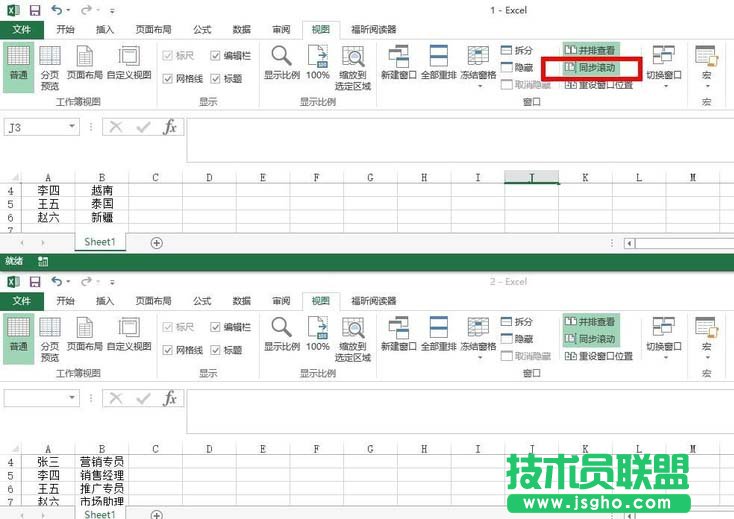Toggle Gridlines checkbox in window 2

tap(168, 350)
